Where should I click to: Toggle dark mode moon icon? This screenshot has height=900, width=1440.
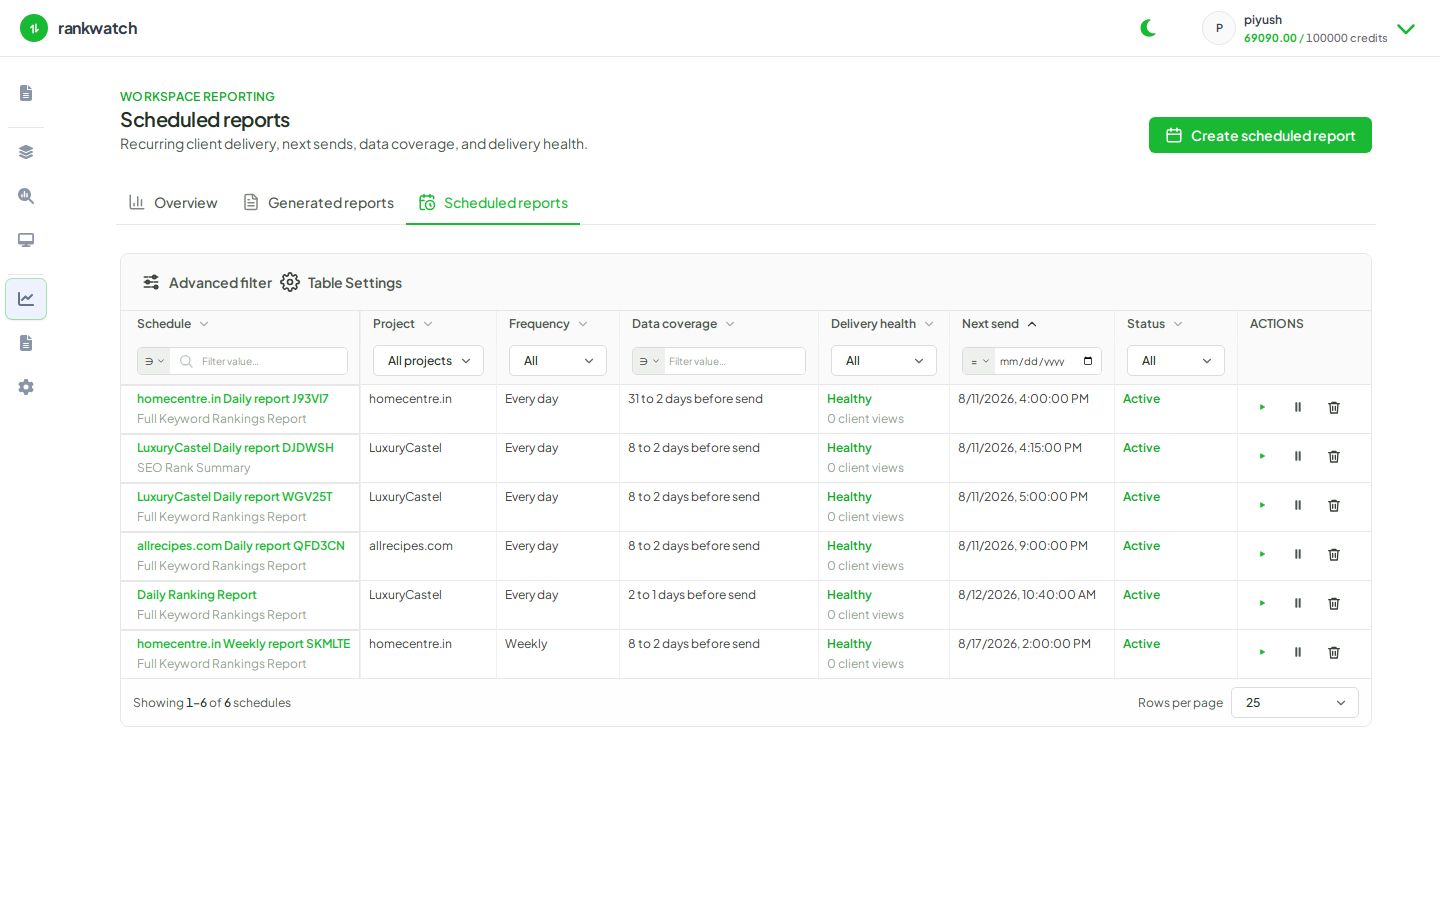point(1148,28)
